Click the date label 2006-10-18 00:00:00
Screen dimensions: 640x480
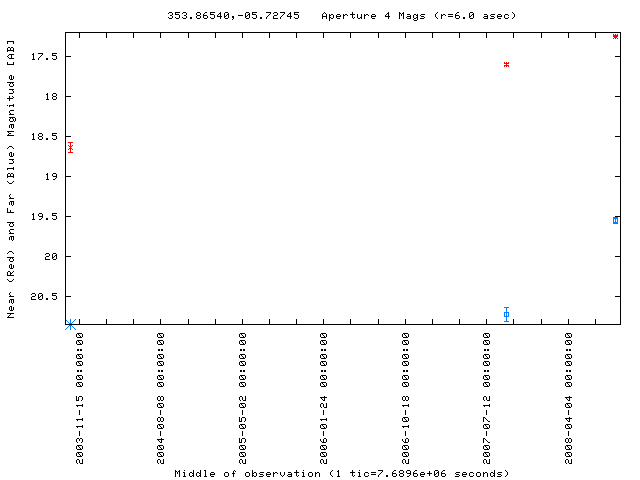[x=405, y=398]
